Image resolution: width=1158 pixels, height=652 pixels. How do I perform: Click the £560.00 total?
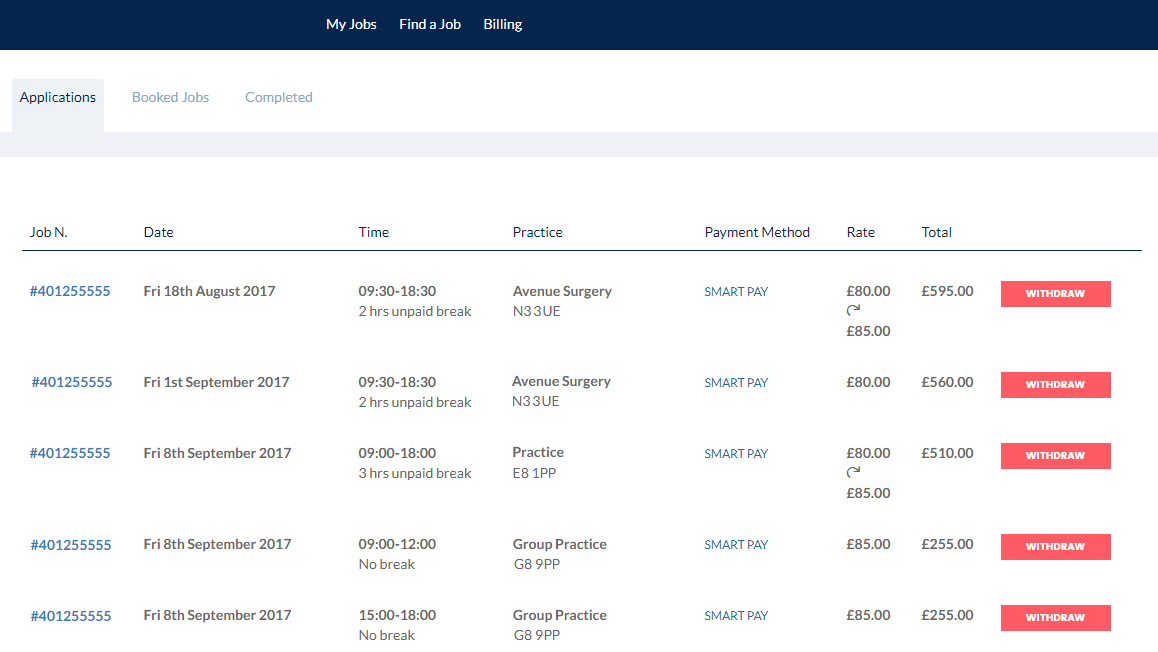948,382
